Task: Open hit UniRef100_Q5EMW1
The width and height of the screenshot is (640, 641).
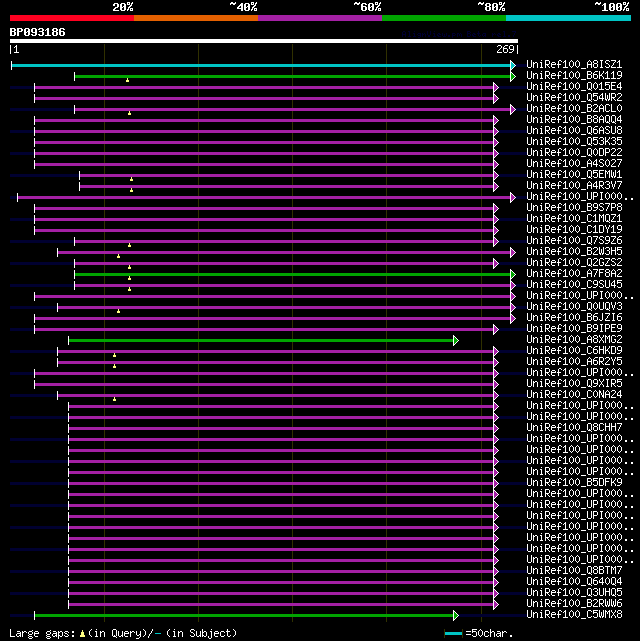Action: tap(574, 175)
